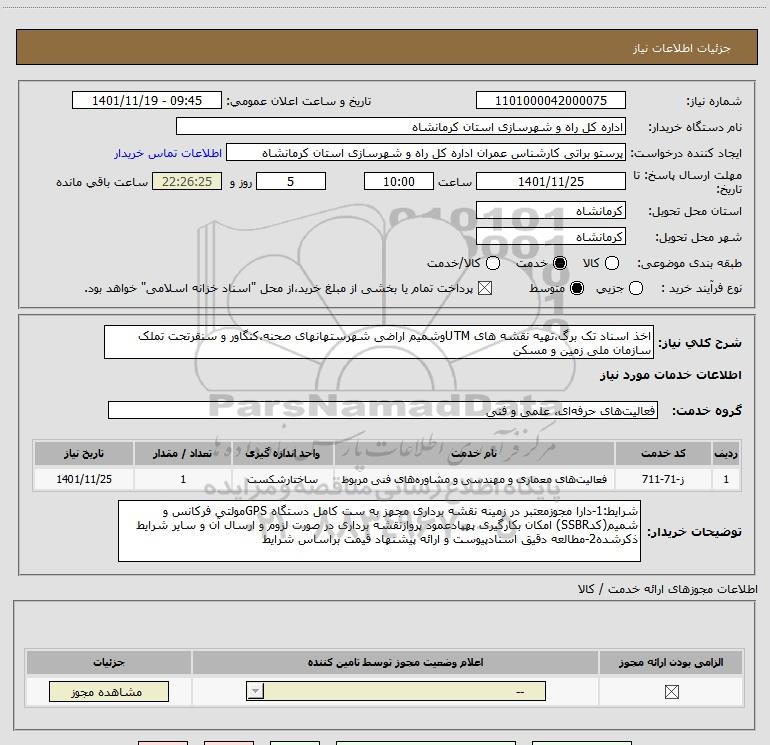
Task: Click the توضیحات خریدار text area
Action: pyautogui.click(x=379, y=531)
